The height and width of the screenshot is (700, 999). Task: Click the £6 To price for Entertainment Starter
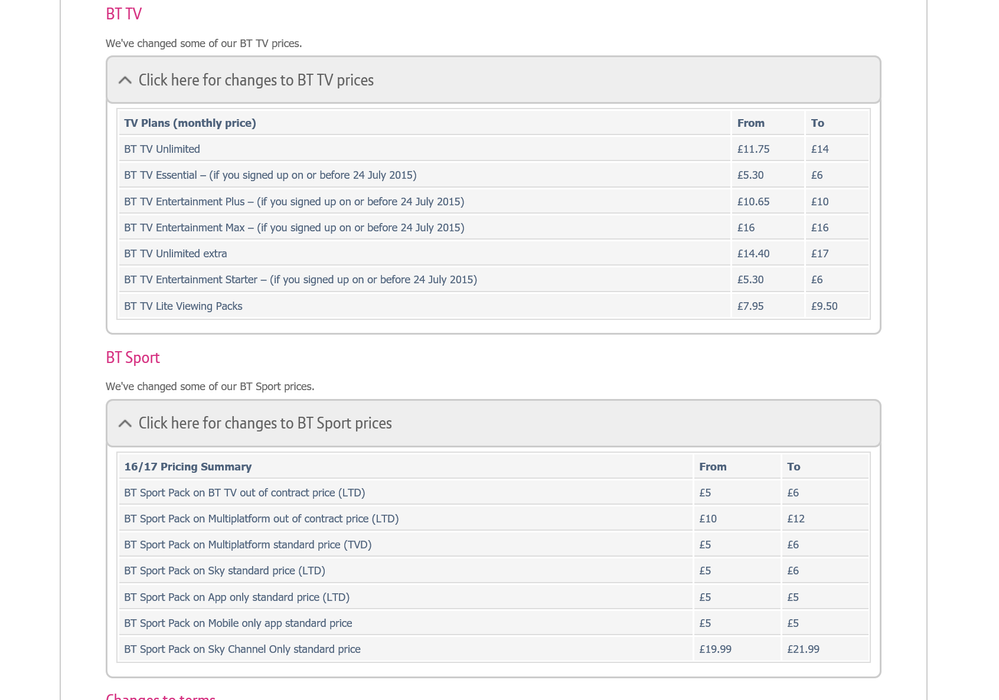[817, 280]
